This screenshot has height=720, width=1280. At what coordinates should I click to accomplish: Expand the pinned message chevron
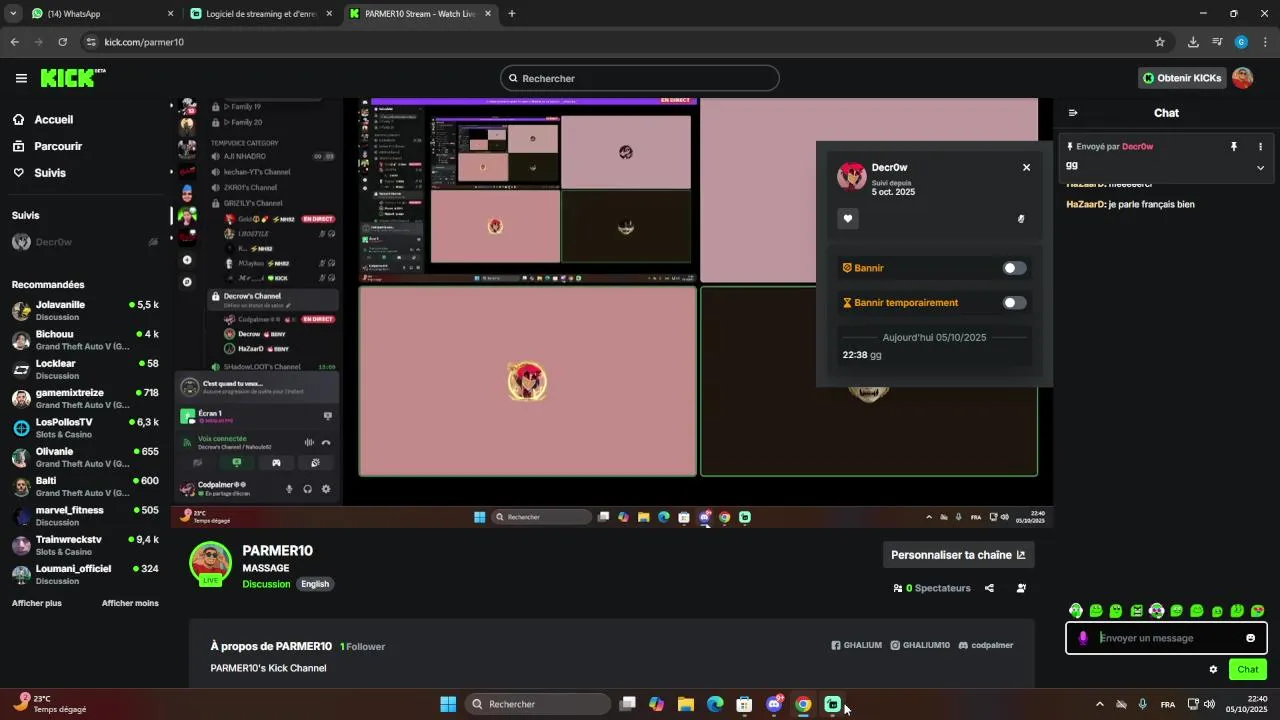[1260, 168]
